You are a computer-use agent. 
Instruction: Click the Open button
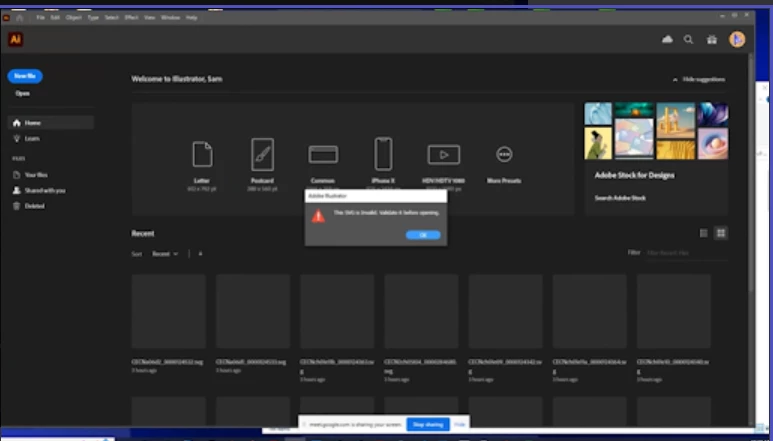(22, 94)
